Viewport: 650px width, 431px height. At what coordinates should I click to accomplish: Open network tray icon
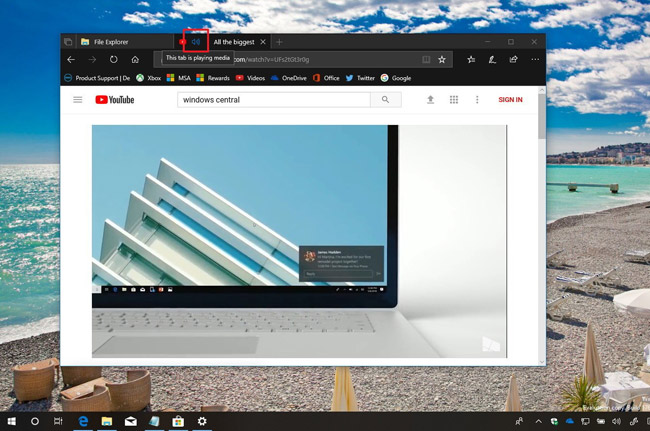(x=585, y=421)
